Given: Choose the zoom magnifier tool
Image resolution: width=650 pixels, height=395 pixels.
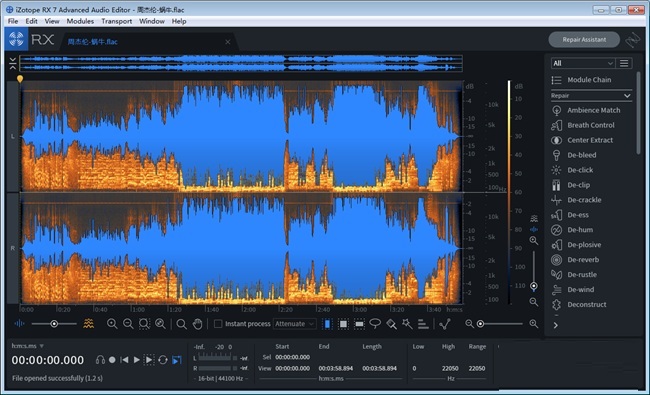Looking at the screenshot, I should pos(181,324).
